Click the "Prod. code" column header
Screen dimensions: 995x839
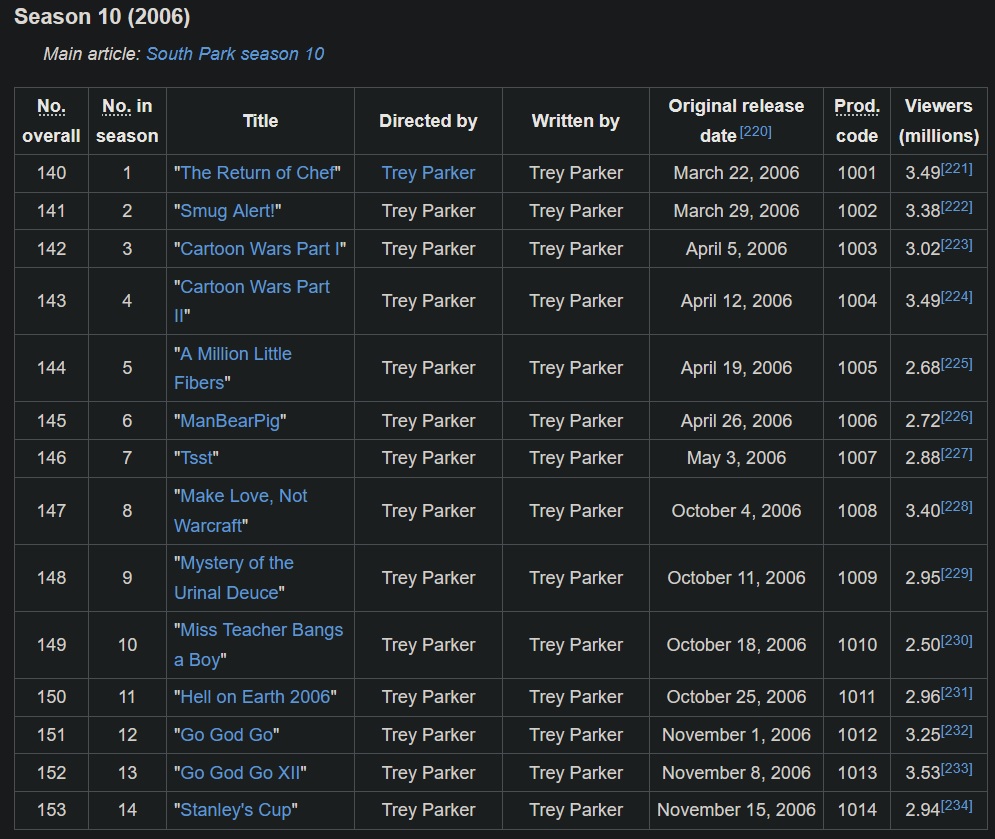coord(857,121)
